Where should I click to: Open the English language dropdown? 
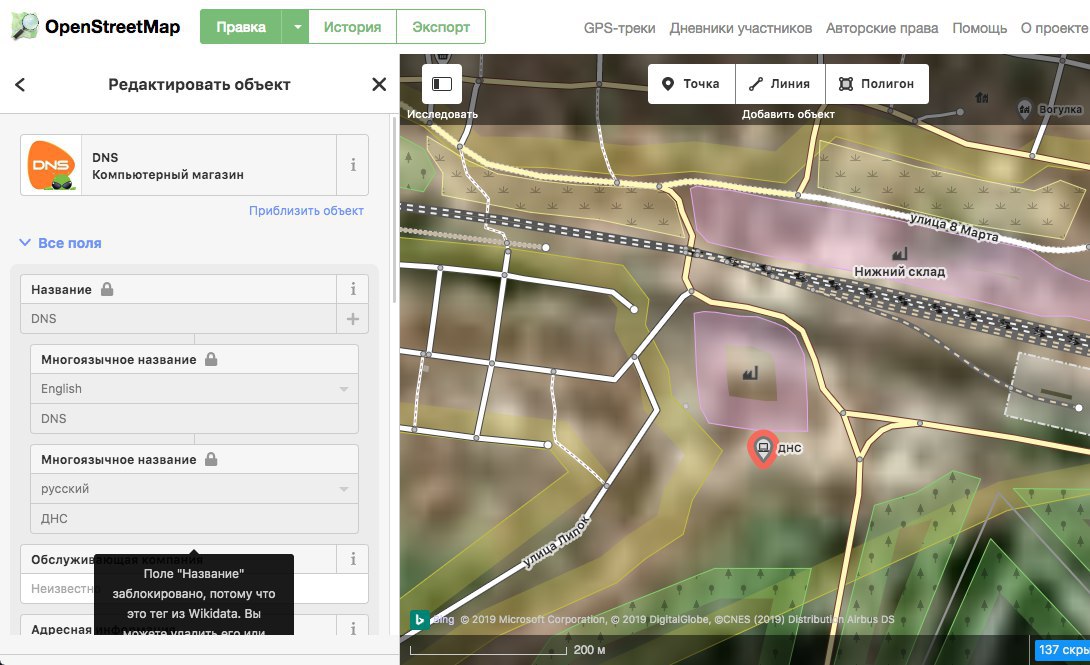(x=343, y=389)
